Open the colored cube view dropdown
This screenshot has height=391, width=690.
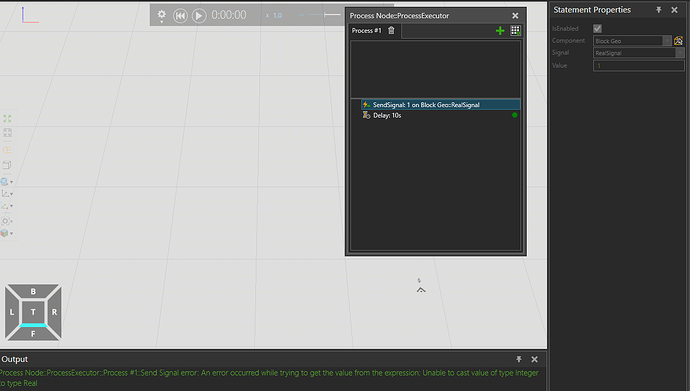[x=7, y=233]
